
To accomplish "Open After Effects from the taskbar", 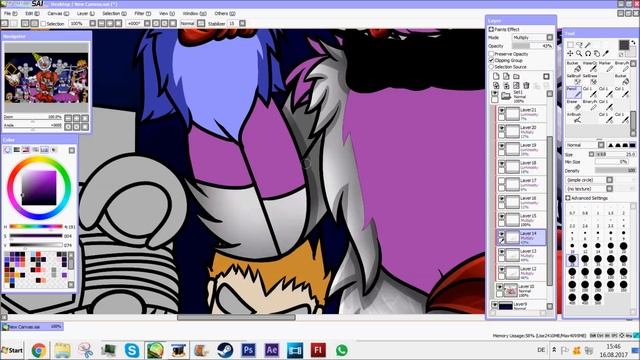I will (271, 350).
